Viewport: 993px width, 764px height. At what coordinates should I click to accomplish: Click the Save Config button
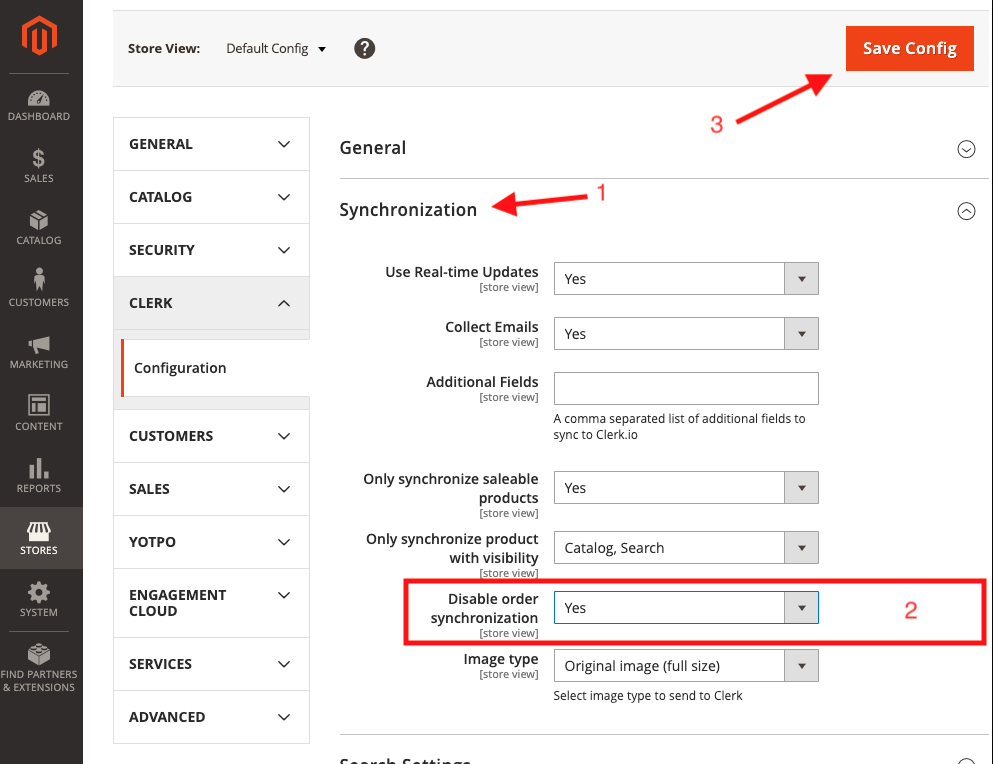[909, 48]
